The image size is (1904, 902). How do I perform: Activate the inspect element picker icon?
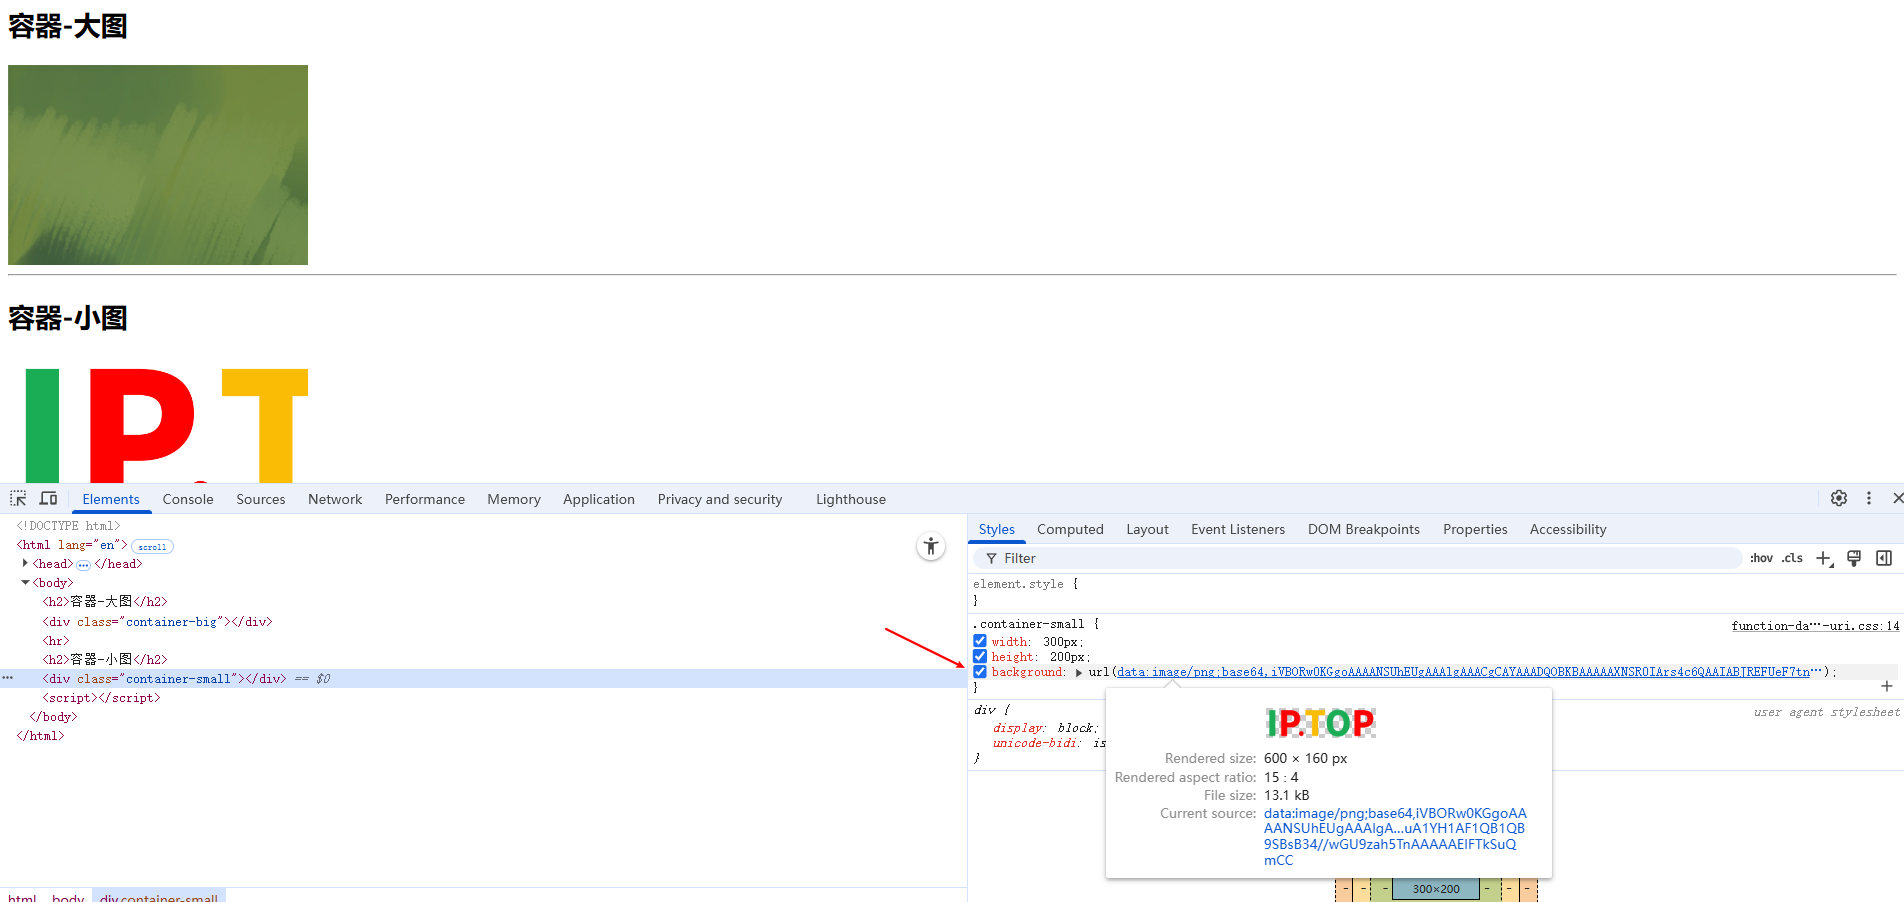pos(18,498)
